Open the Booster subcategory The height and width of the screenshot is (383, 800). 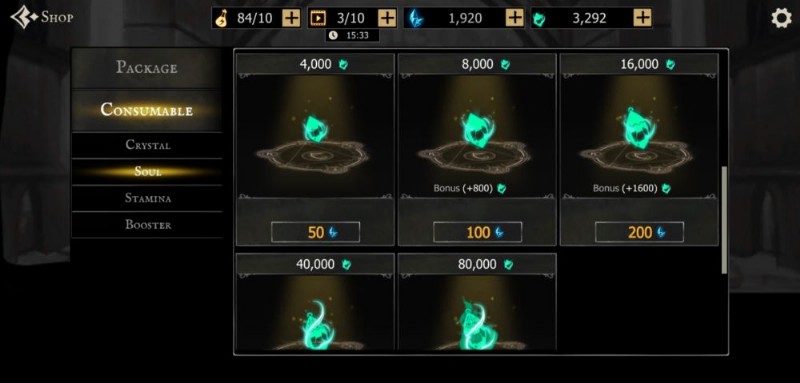[147, 225]
